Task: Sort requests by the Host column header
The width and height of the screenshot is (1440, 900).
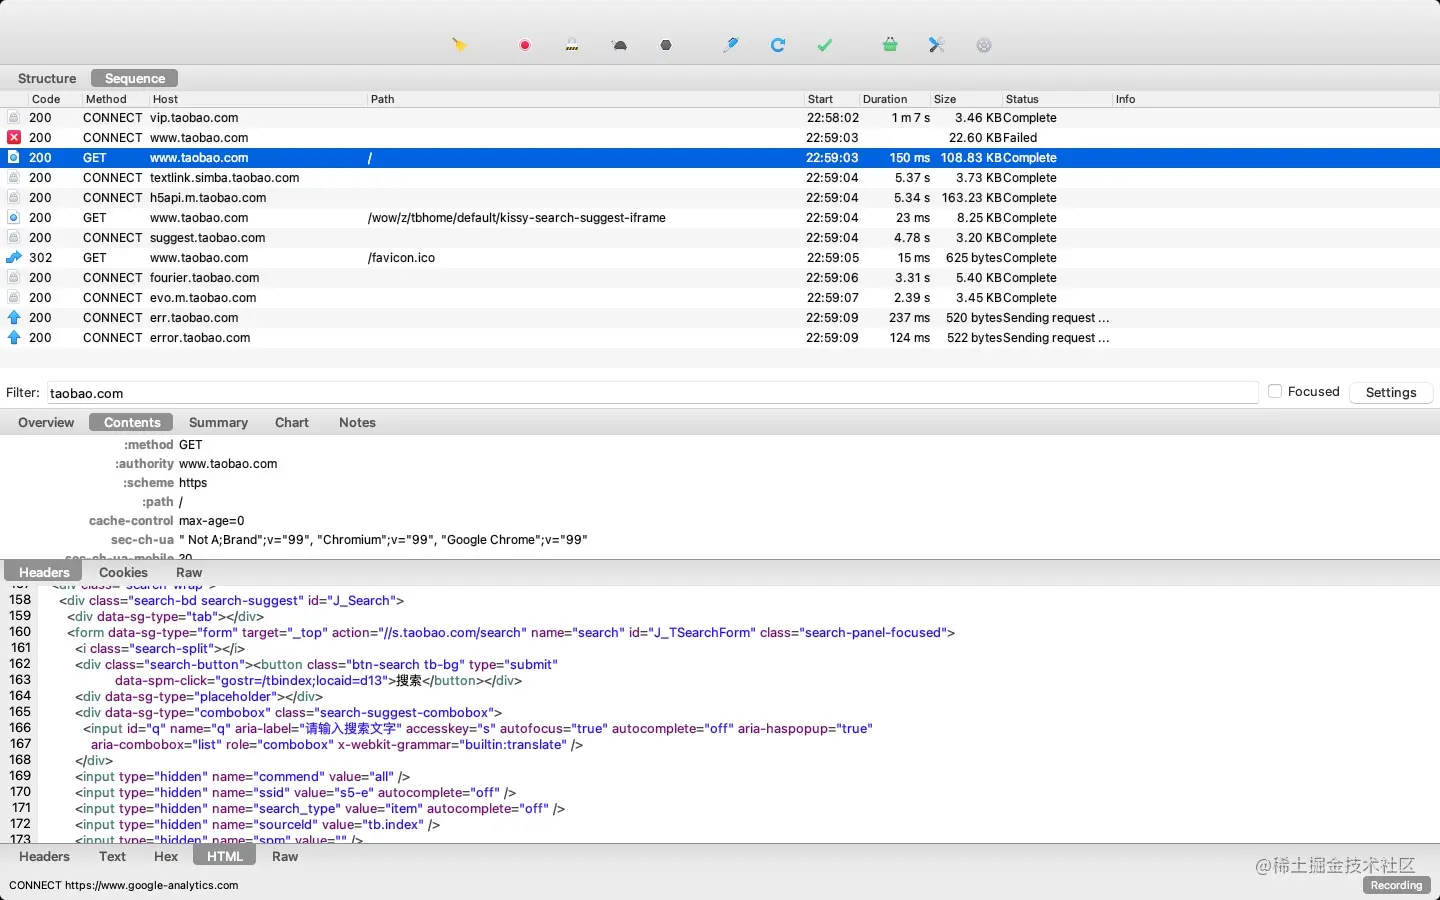Action: (x=165, y=99)
